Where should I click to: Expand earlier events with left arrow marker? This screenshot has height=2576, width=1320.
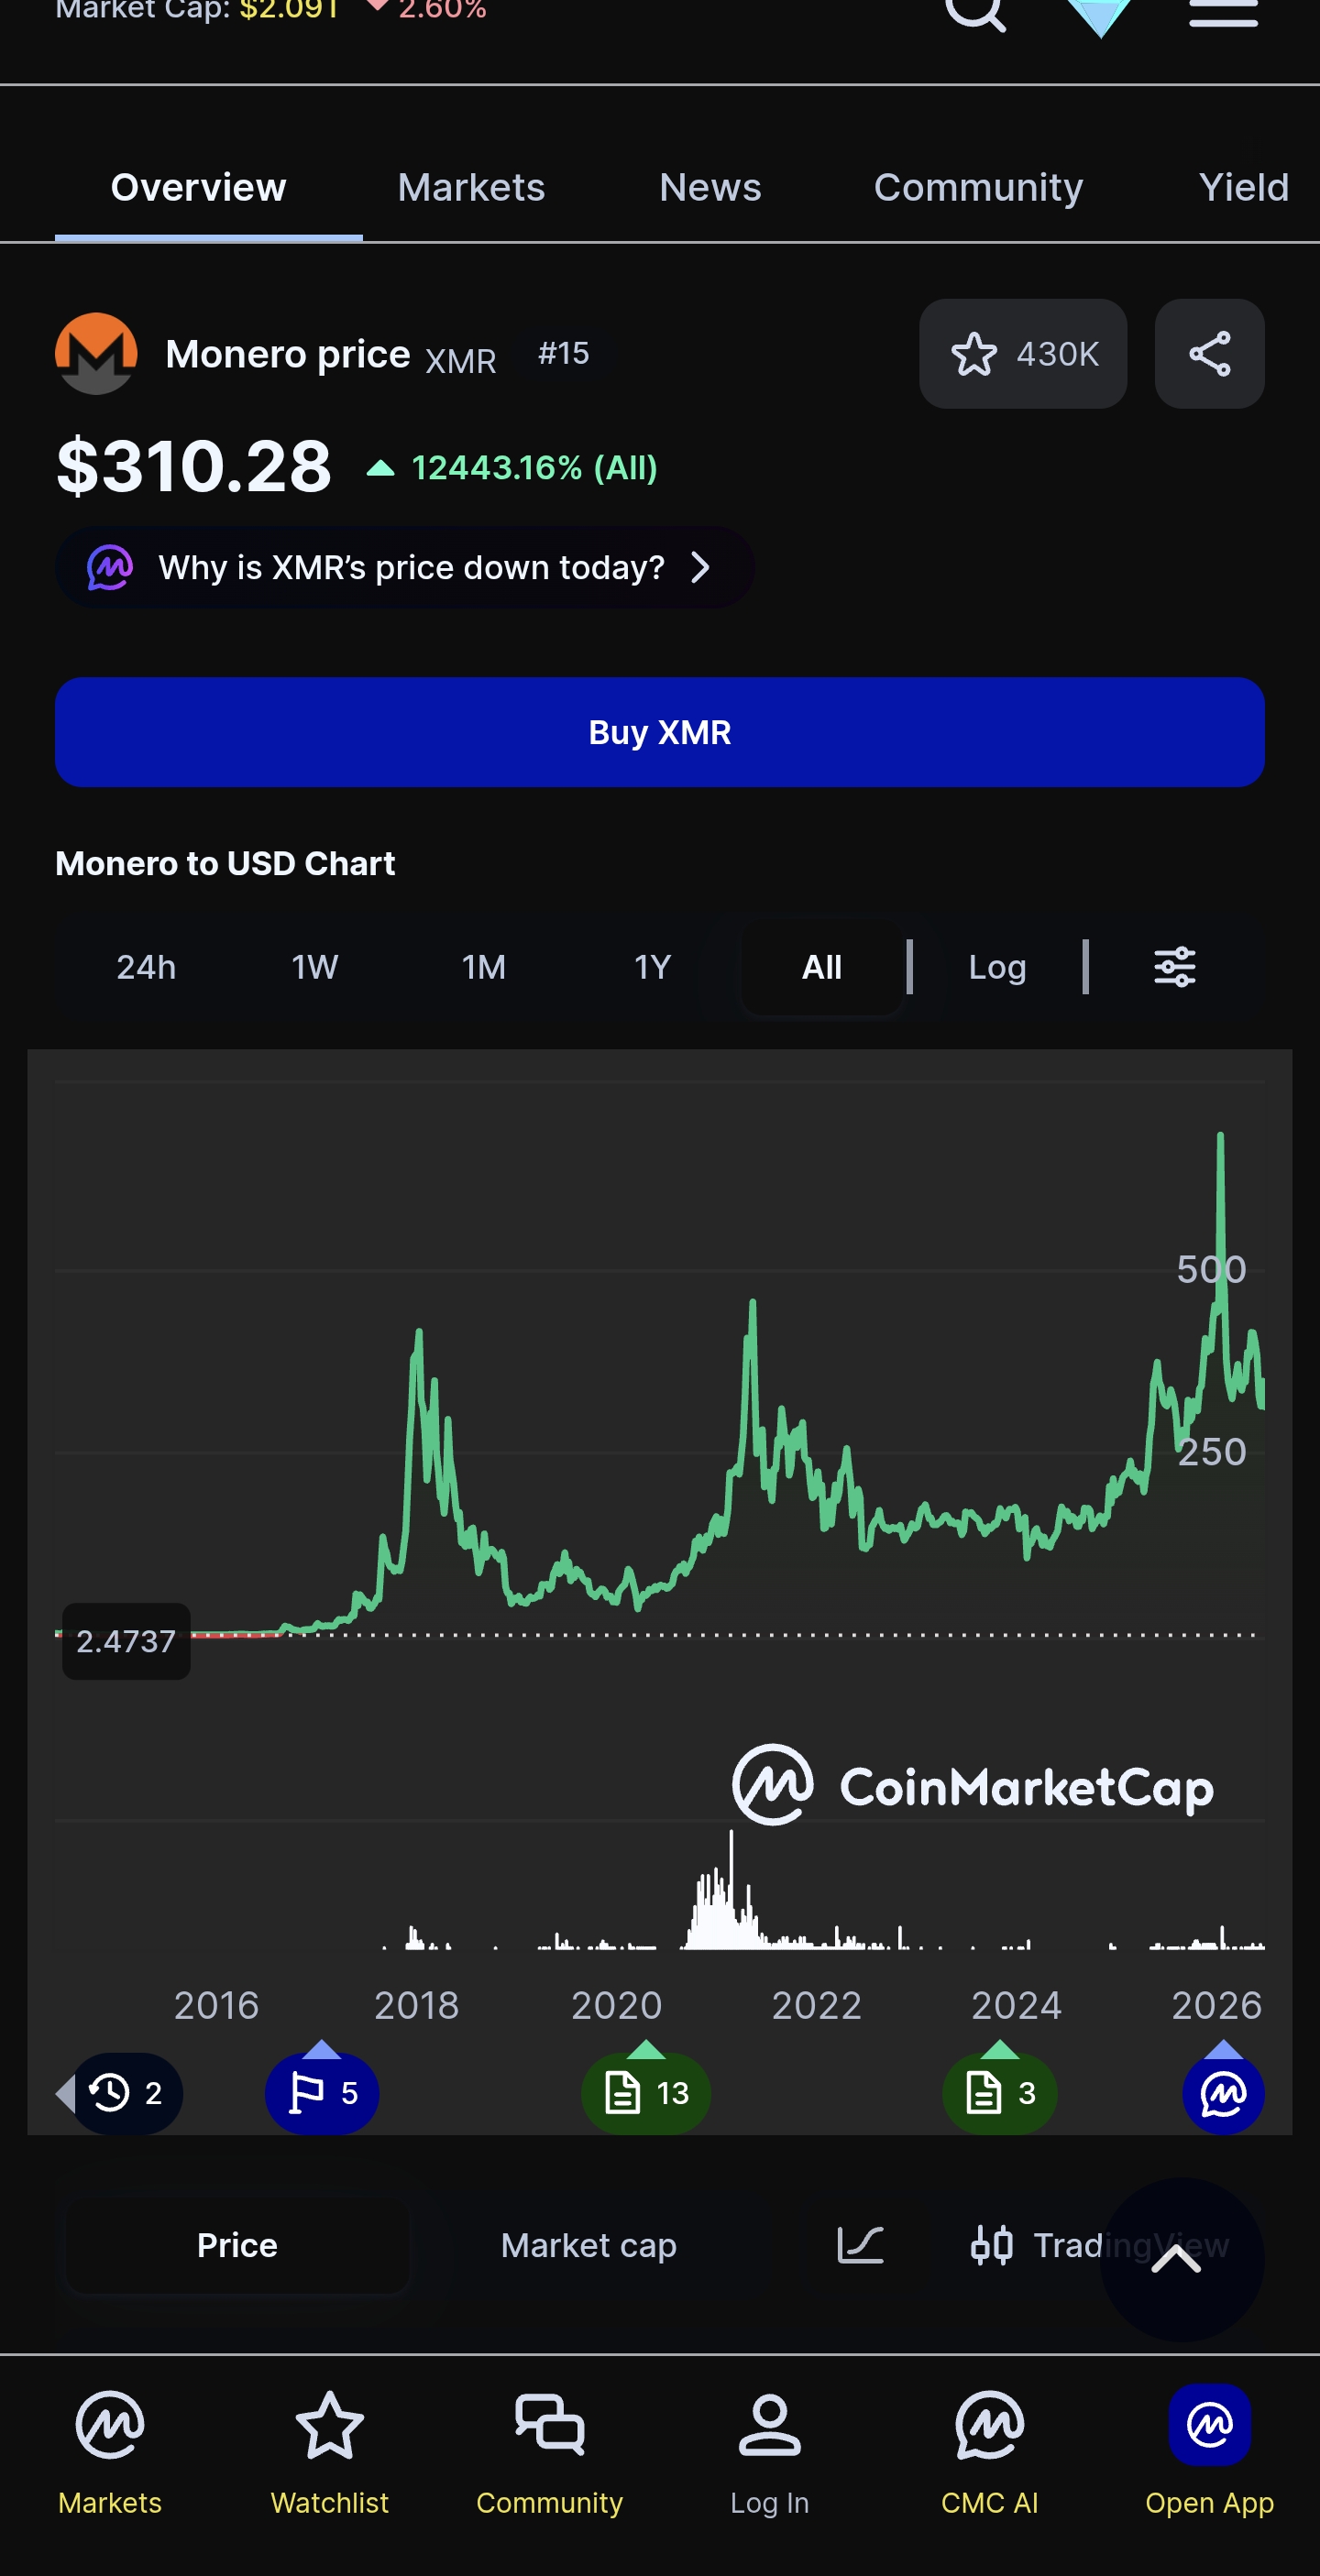coord(65,2093)
